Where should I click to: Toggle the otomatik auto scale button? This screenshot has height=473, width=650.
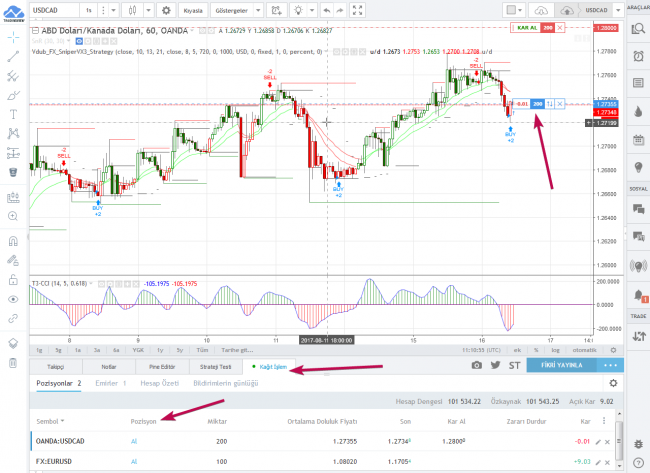coord(585,350)
